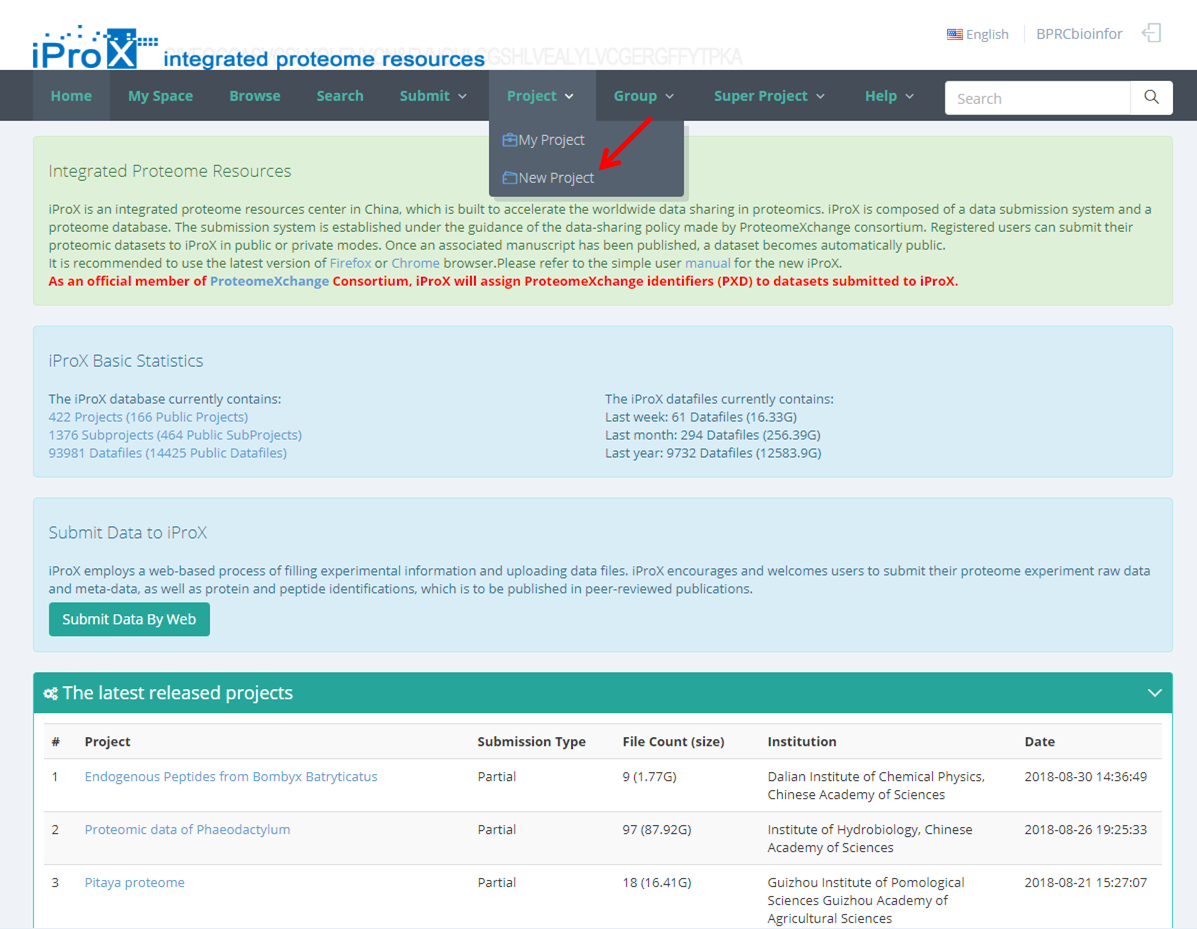1197x929 pixels.
Task: Select date 2018-08-21 15:27:07
Action: (x=1086, y=882)
